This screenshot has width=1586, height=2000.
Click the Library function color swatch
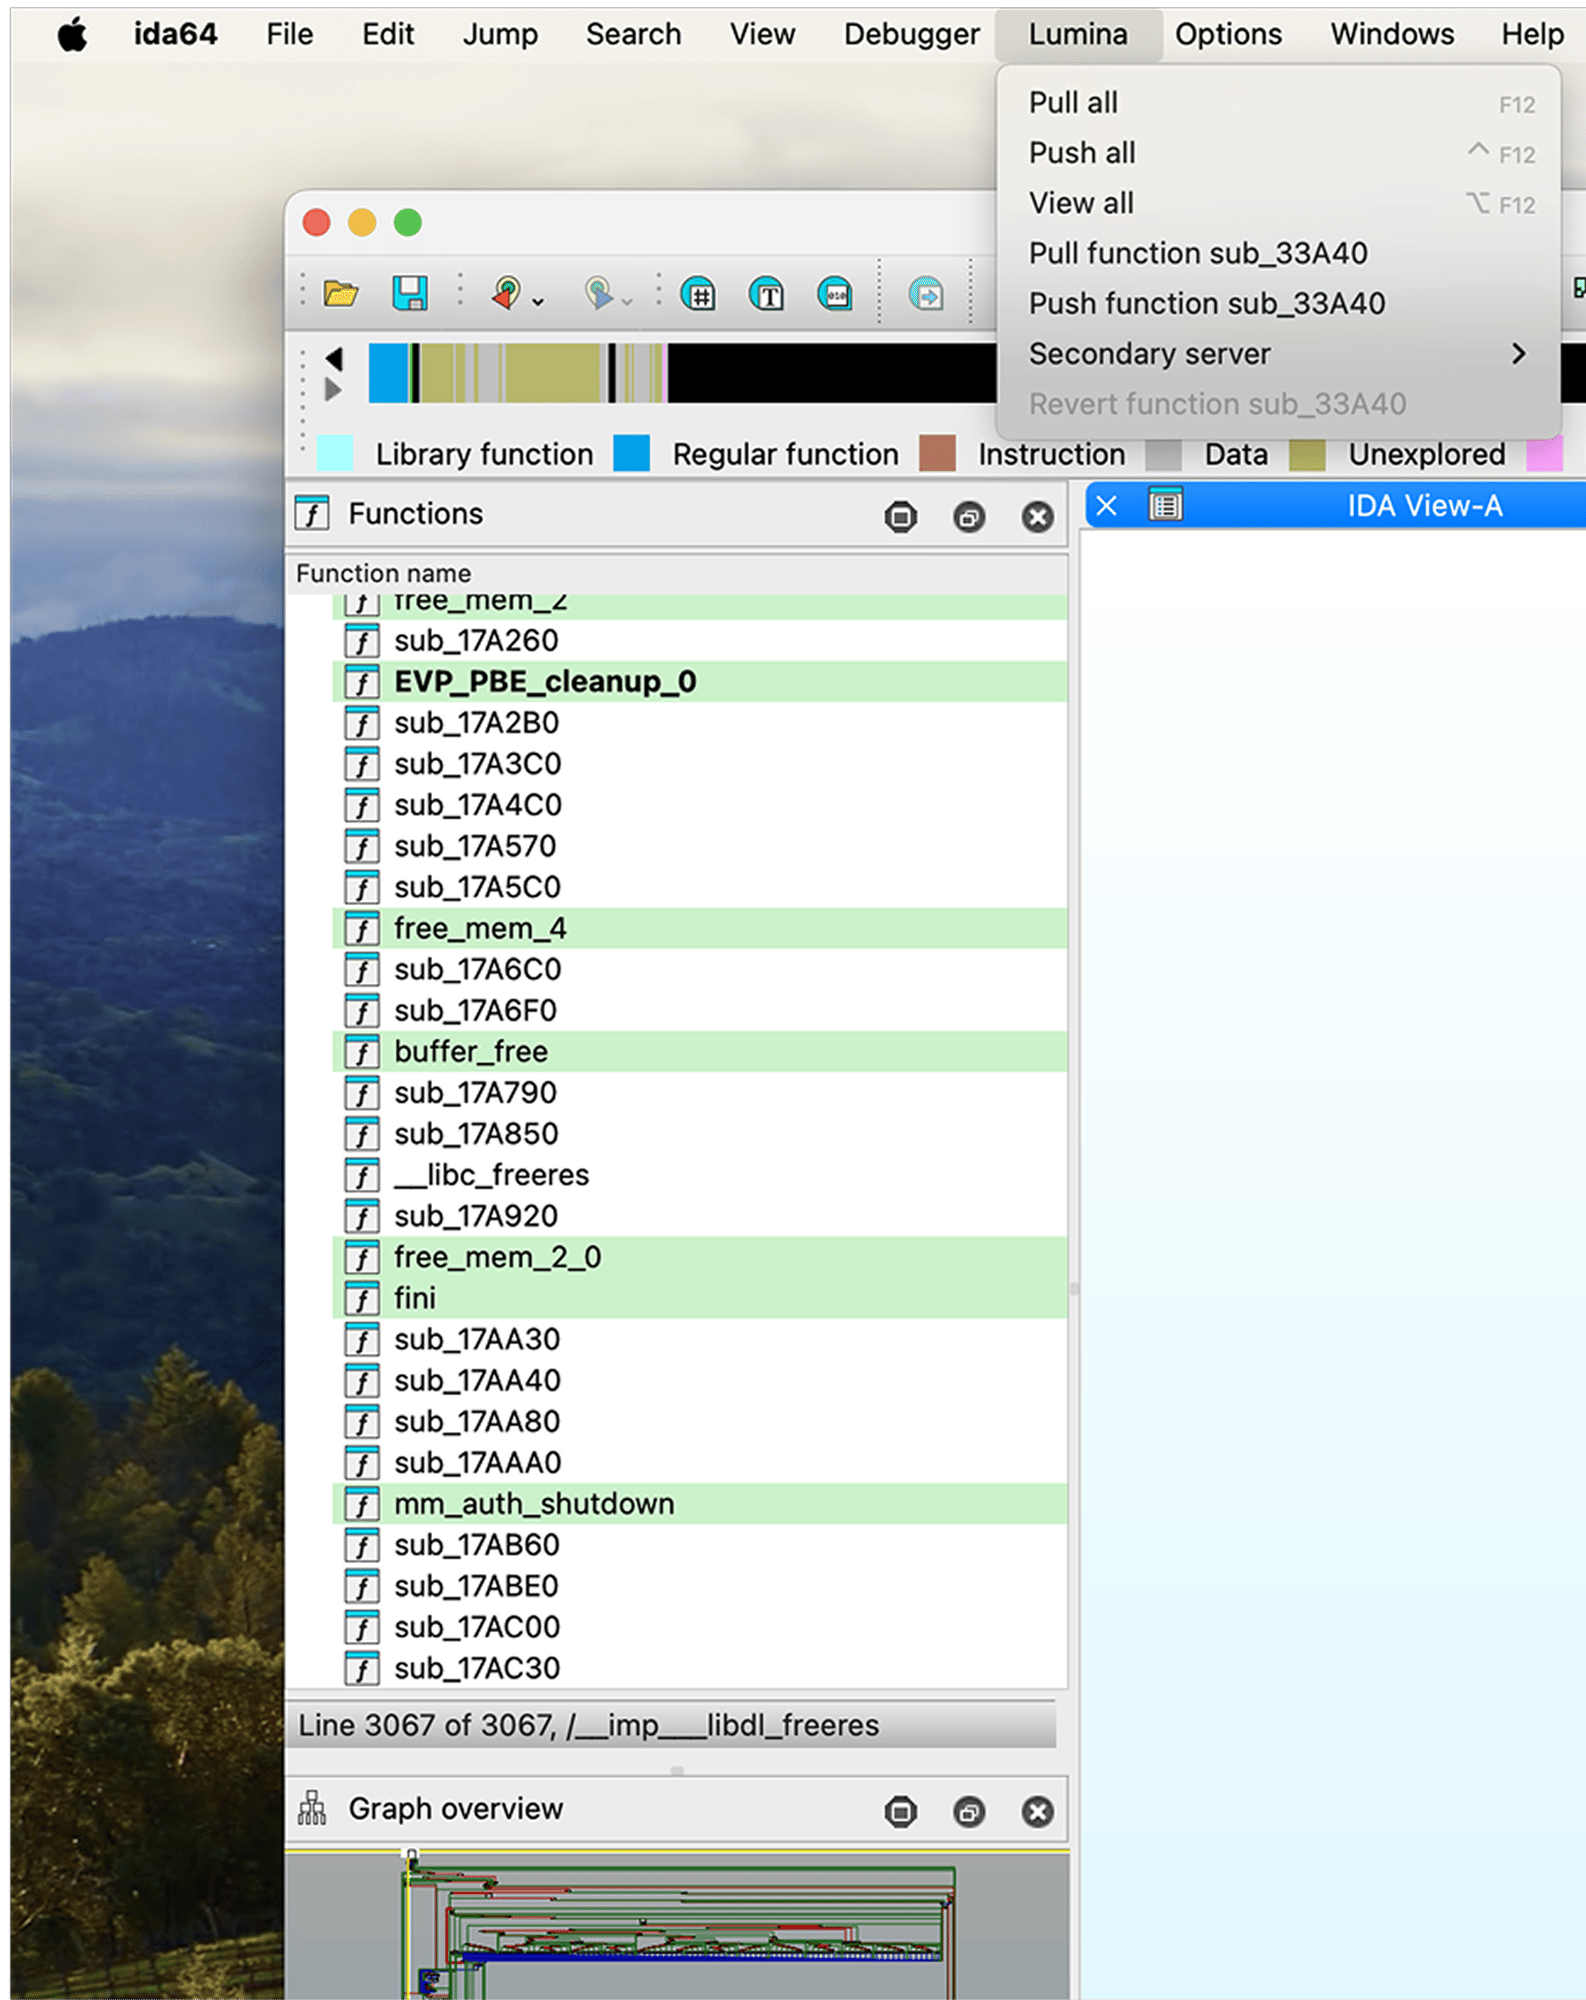tap(335, 453)
